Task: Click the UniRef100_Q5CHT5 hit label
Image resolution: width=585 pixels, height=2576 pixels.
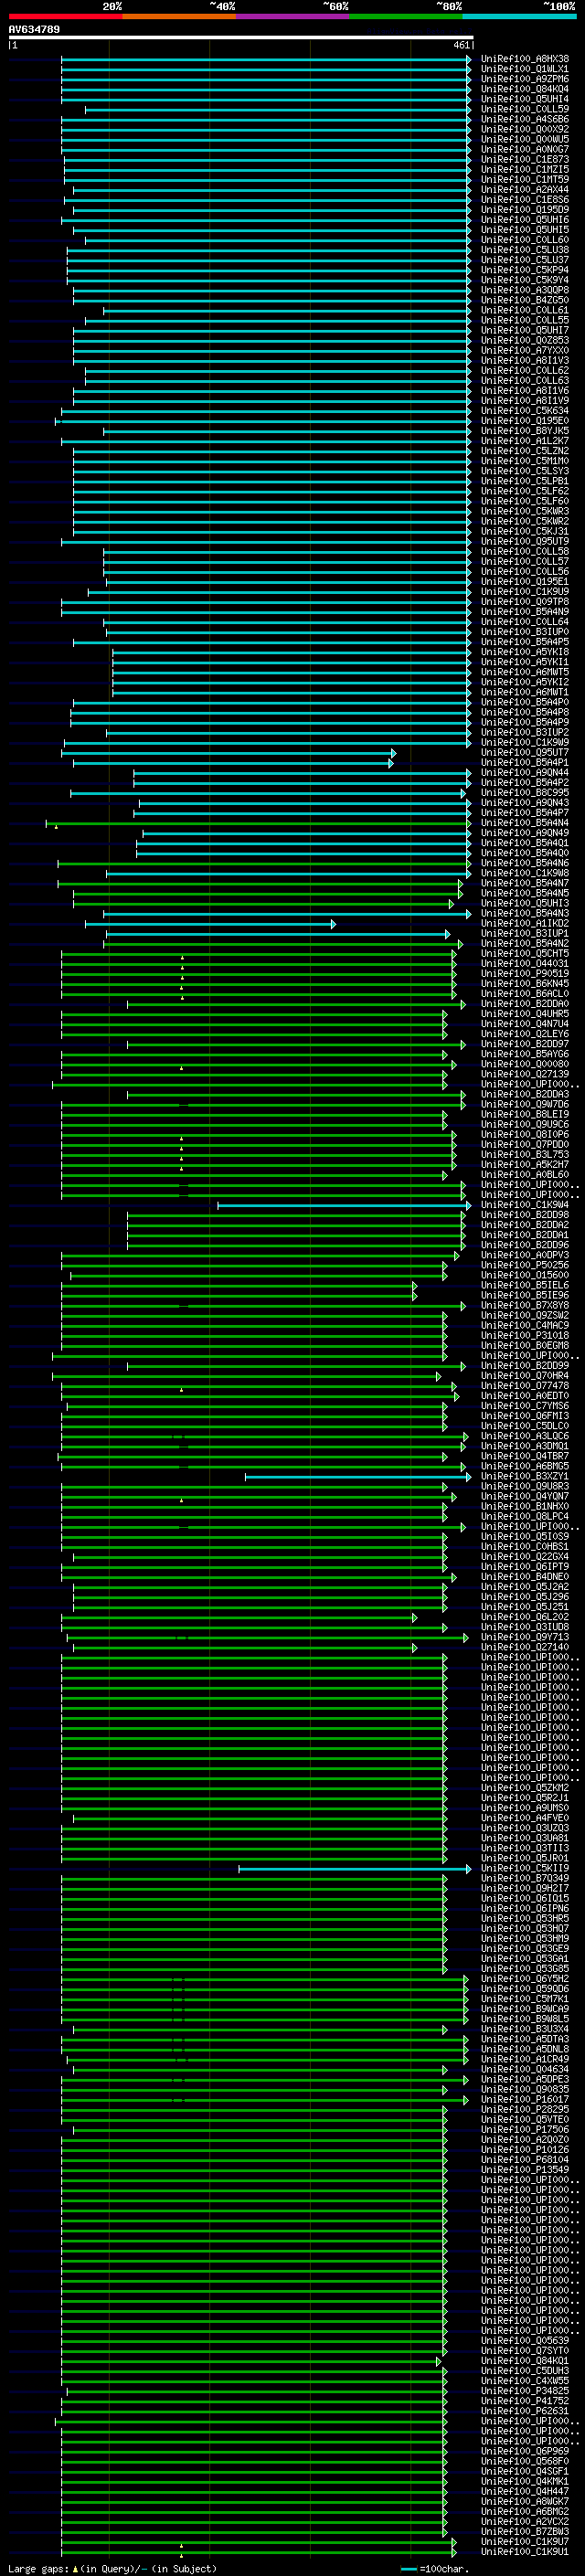Action: [x=525, y=953]
